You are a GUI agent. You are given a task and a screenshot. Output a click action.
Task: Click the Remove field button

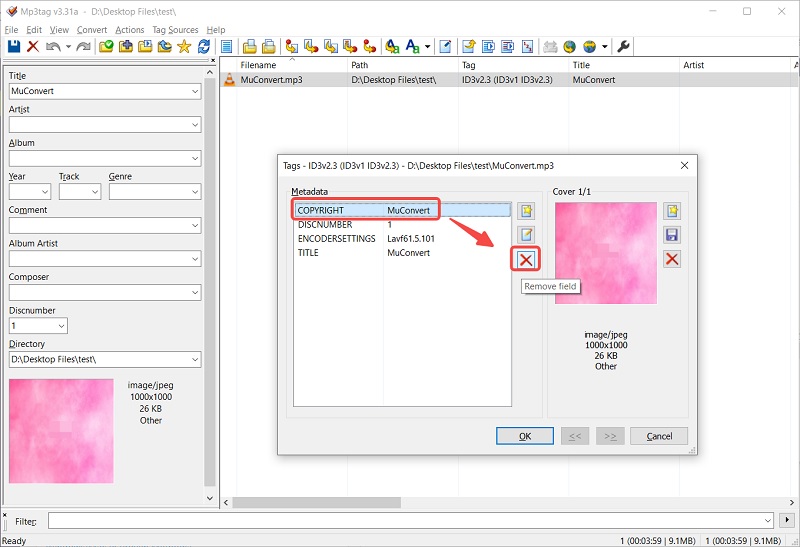[x=526, y=260]
